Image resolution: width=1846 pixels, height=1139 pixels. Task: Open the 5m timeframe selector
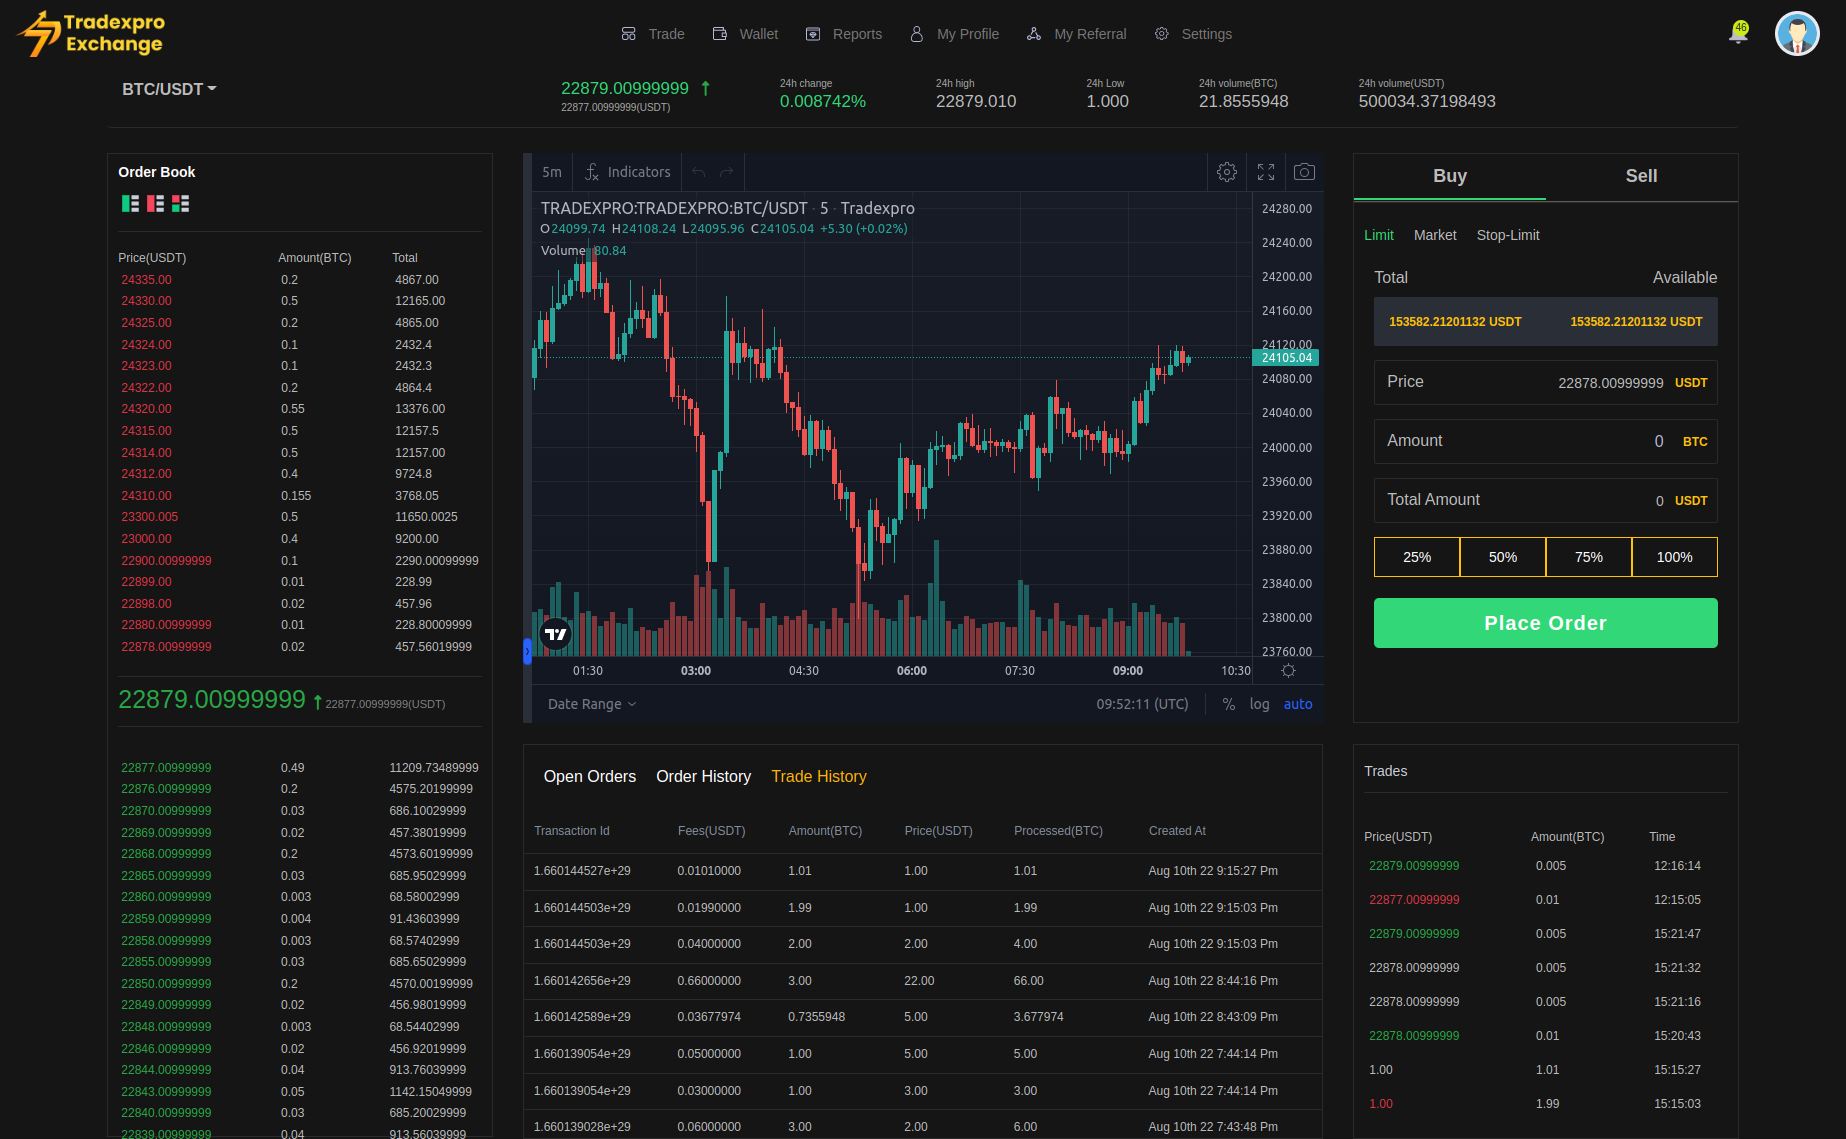pos(552,172)
